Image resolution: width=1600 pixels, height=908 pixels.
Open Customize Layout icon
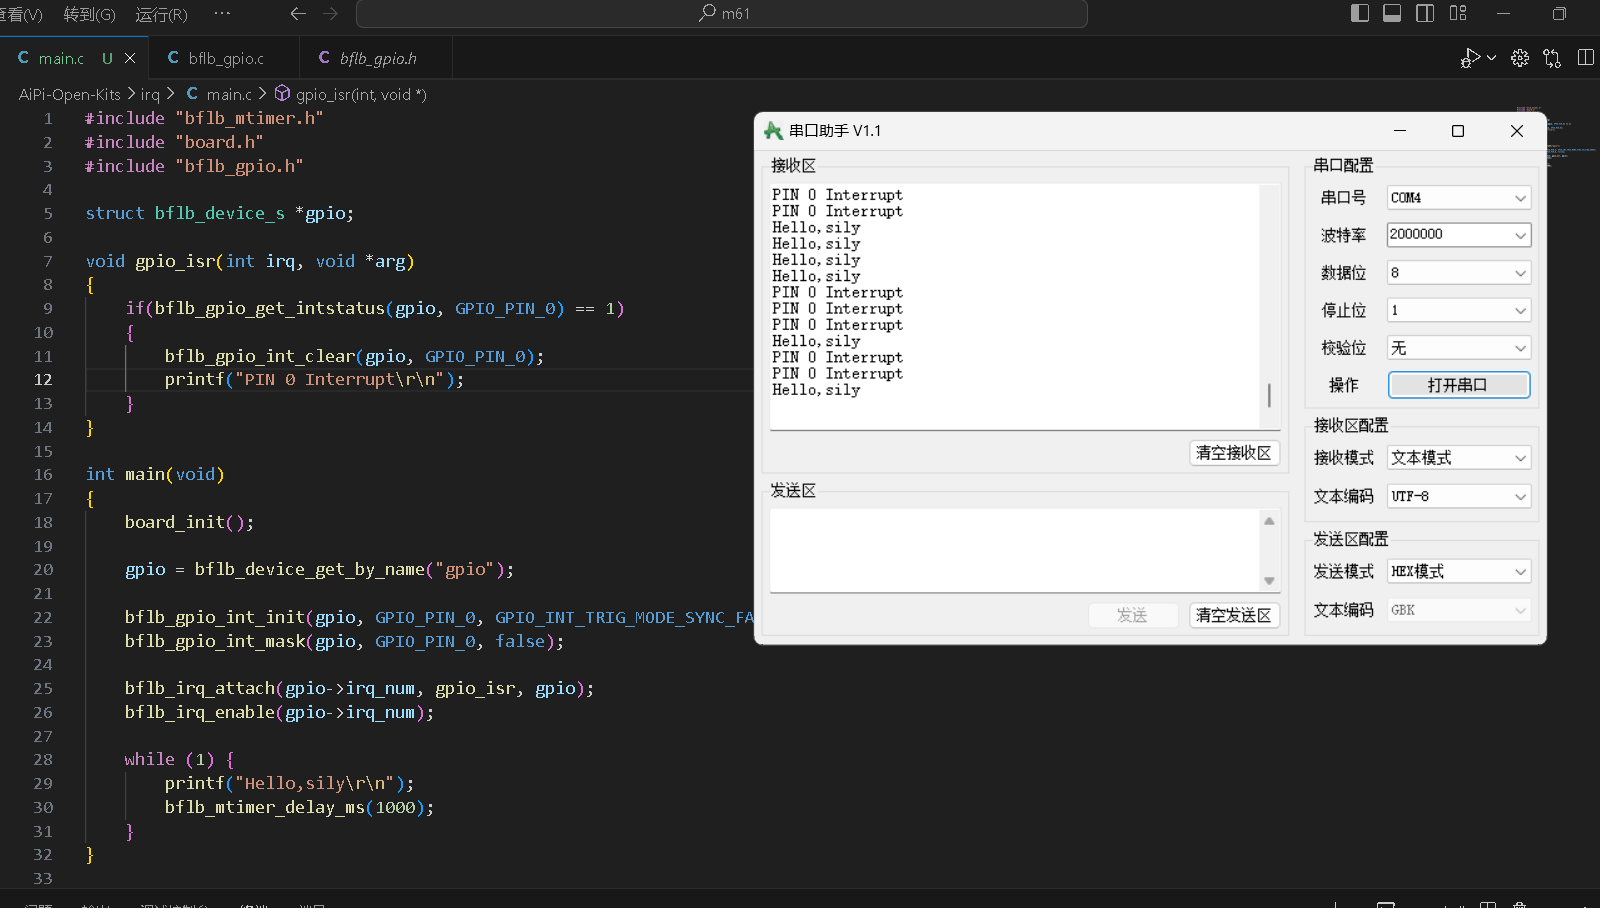click(1458, 13)
